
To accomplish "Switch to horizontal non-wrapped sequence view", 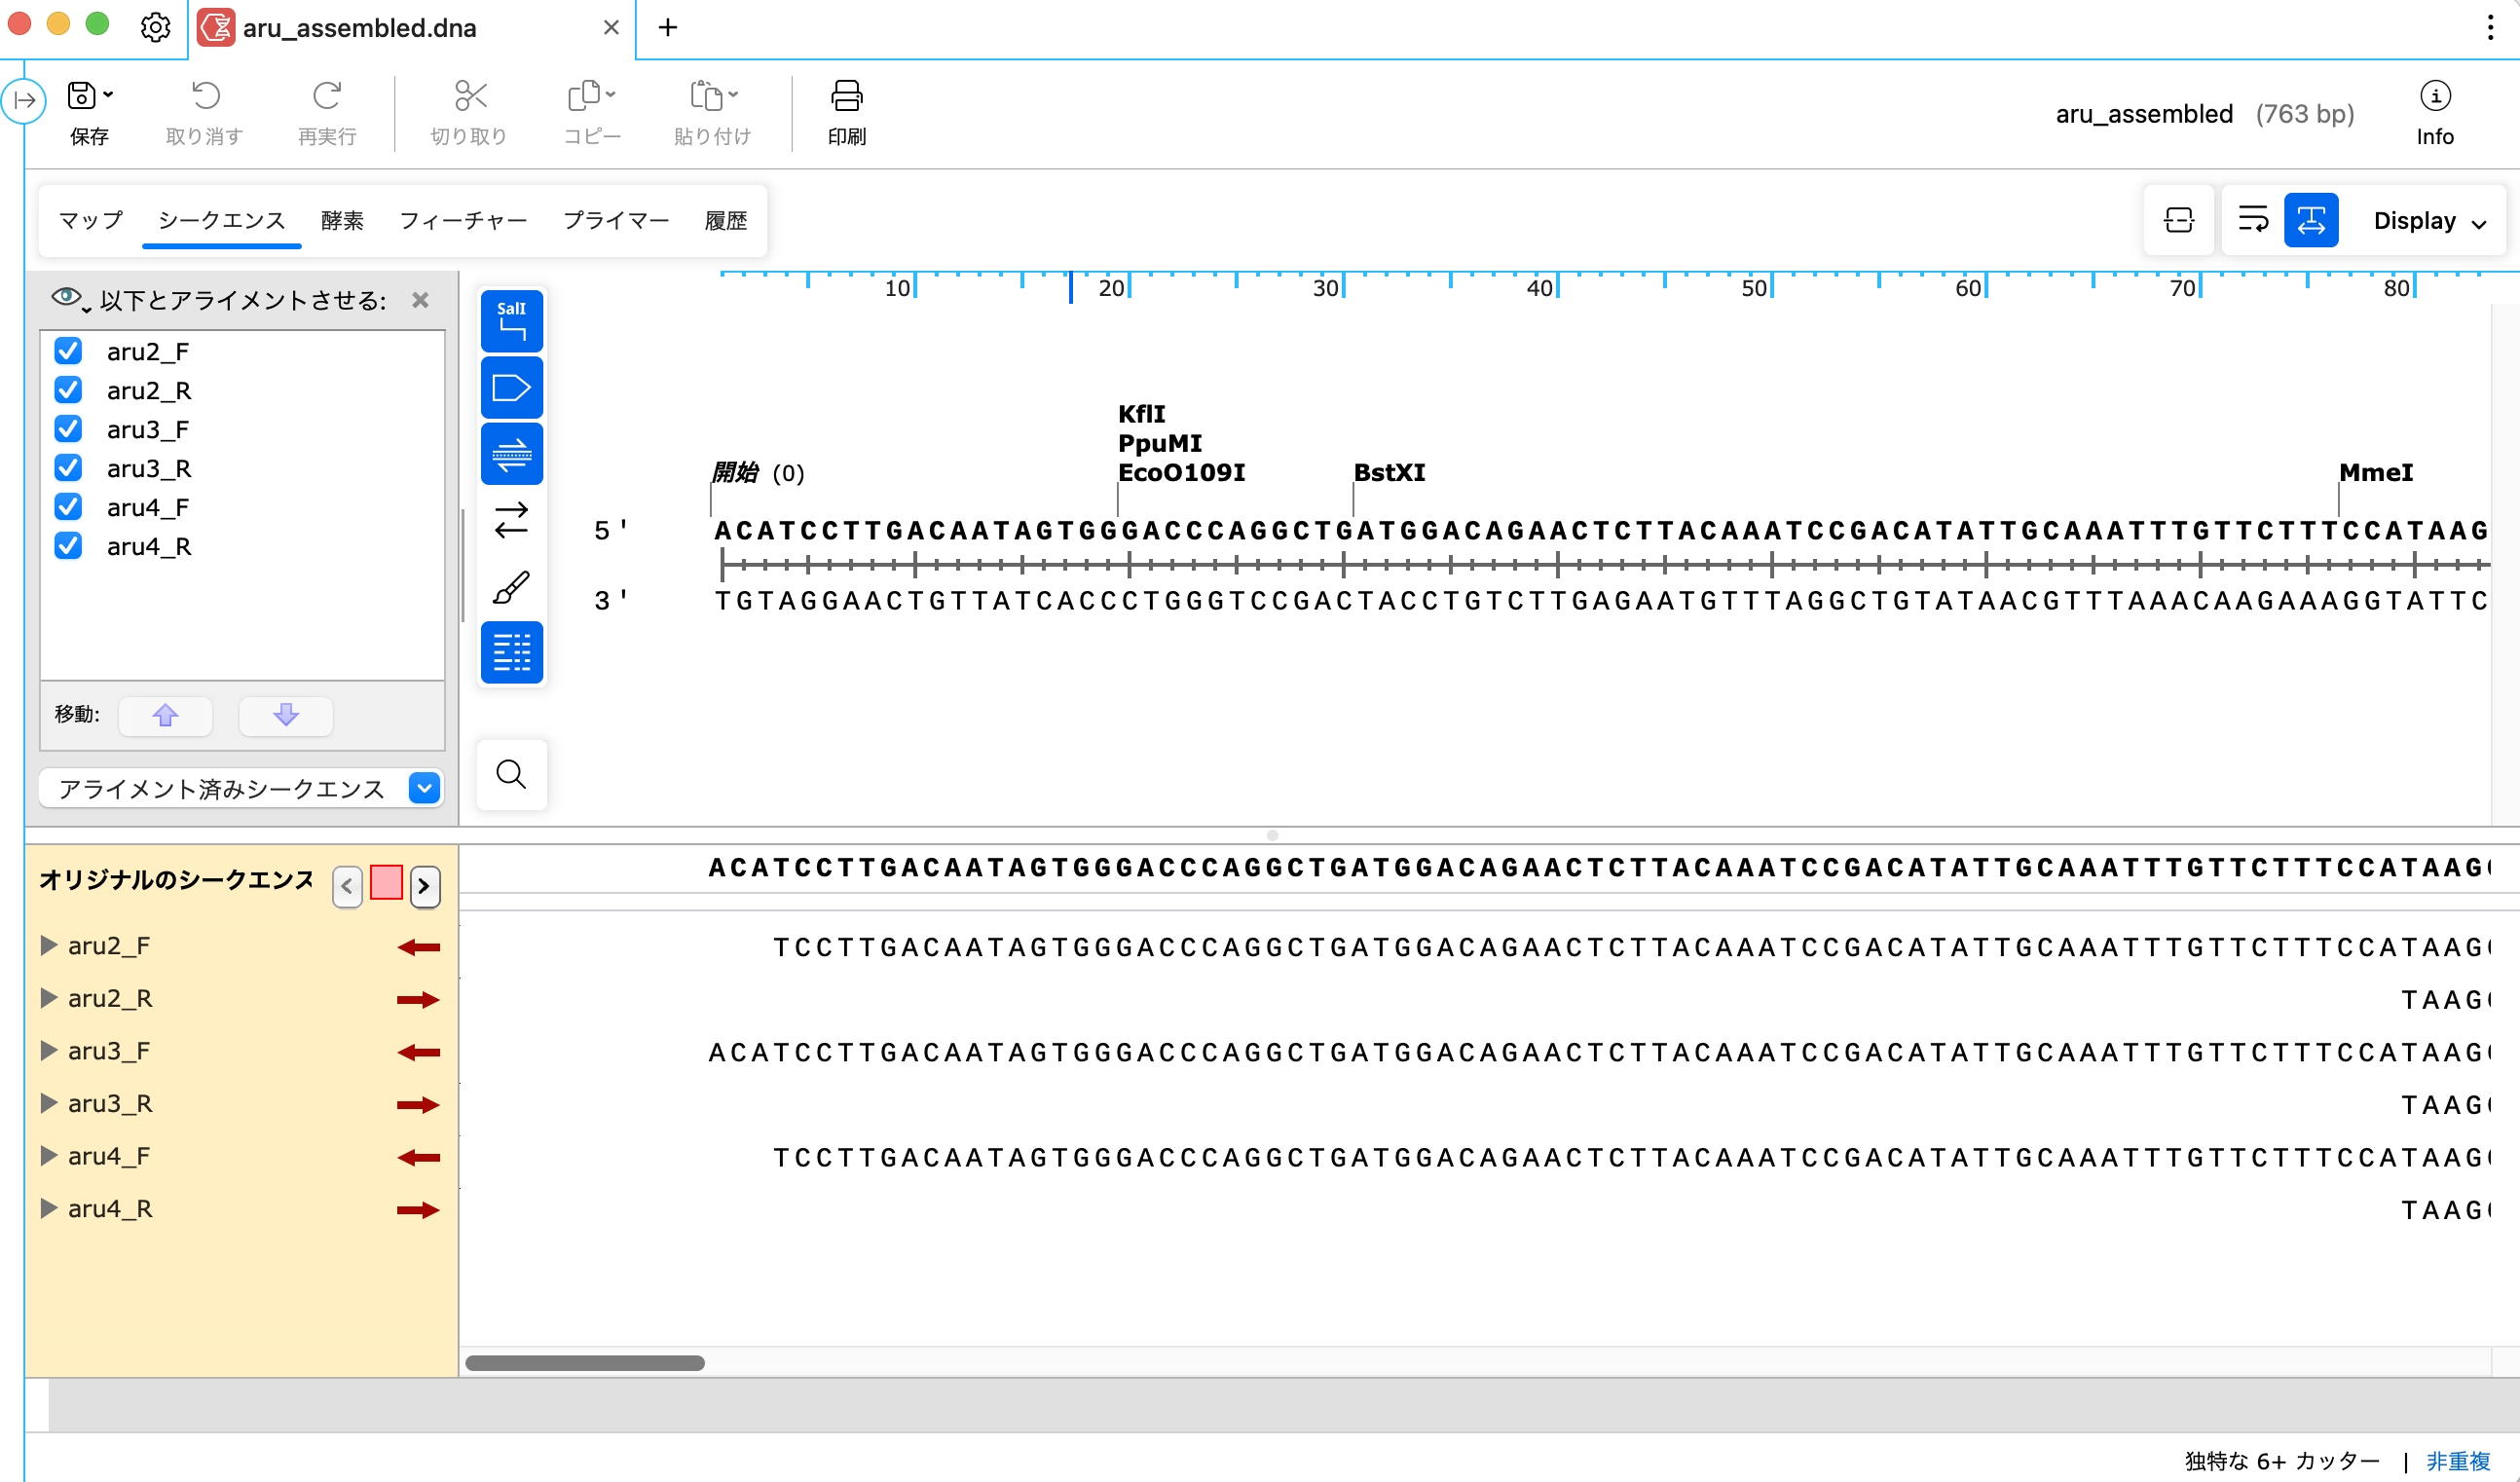I will 2312,220.
